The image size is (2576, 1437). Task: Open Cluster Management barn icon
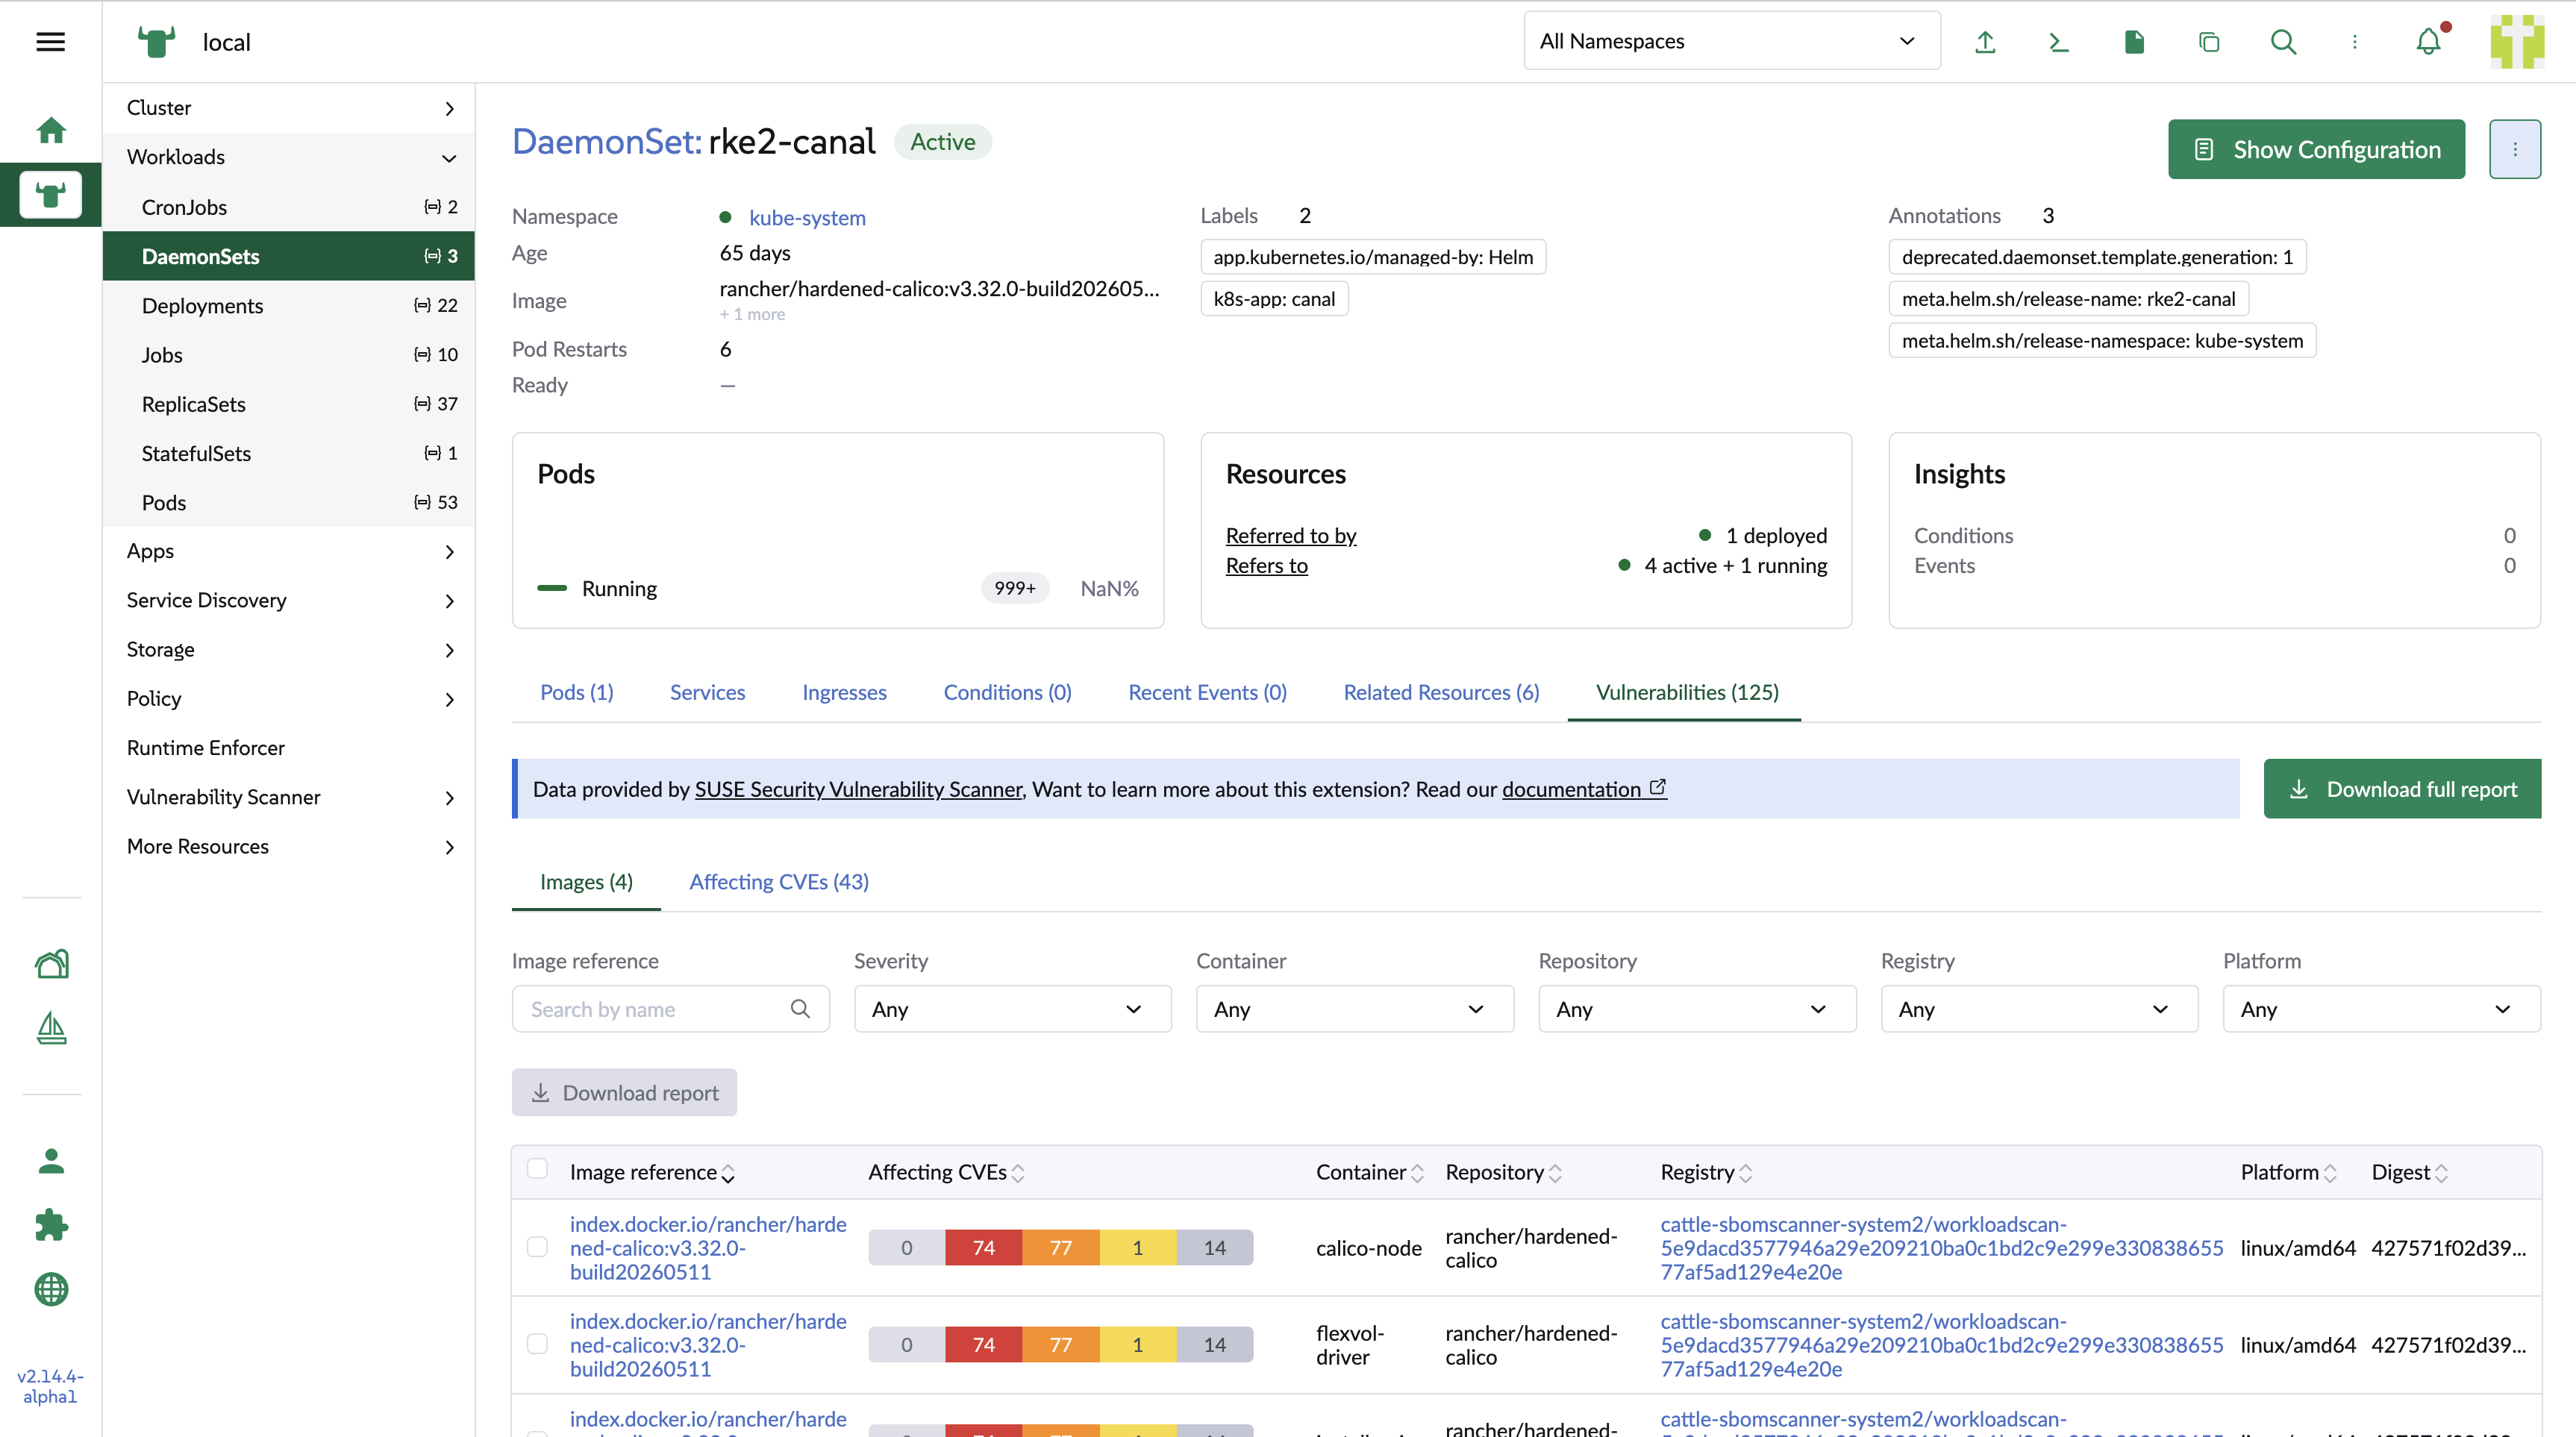pos(51,964)
